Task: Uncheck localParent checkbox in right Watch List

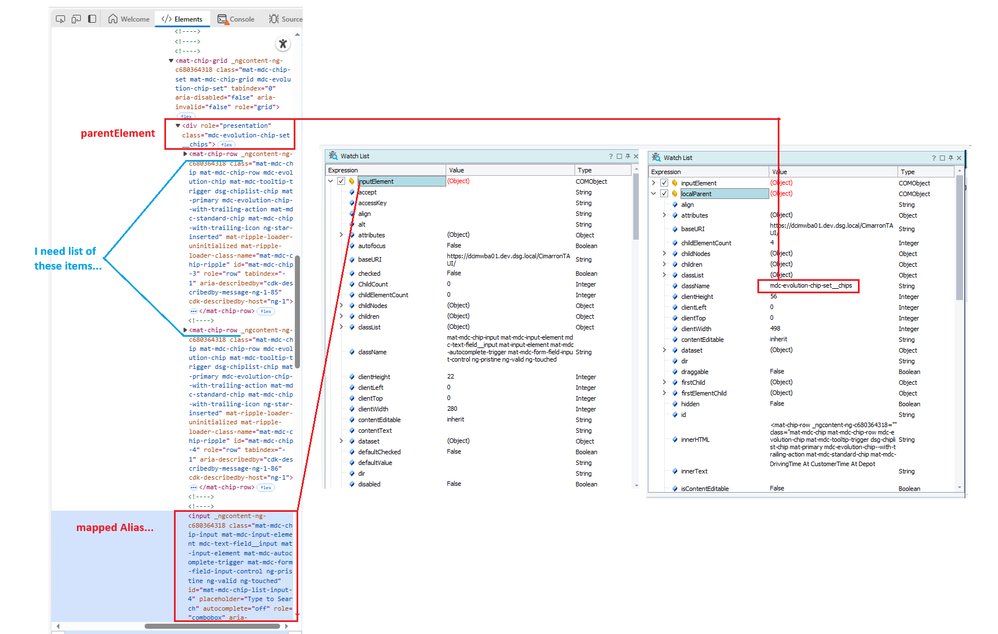Action: [x=663, y=194]
